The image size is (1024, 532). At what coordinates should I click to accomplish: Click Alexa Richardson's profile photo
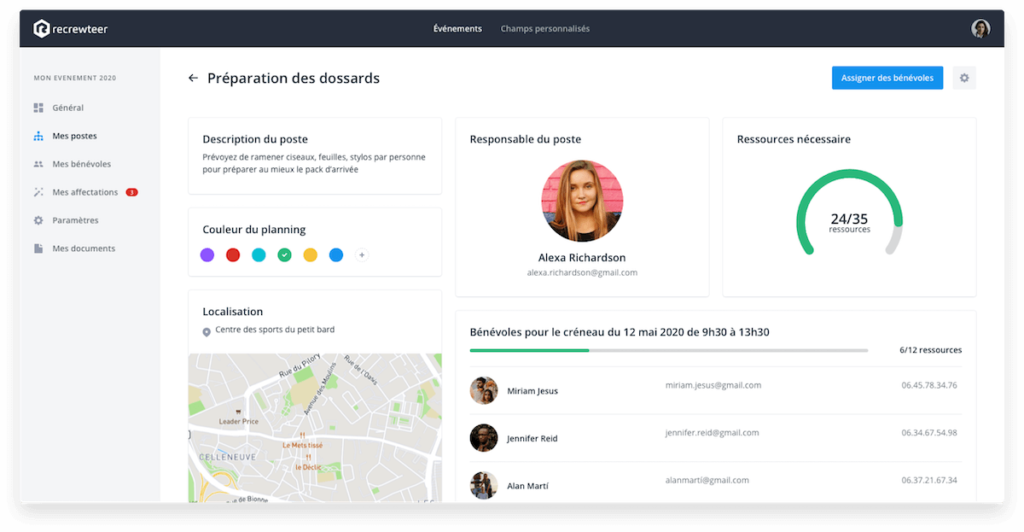pyautogui.click(x=582, y=201)
